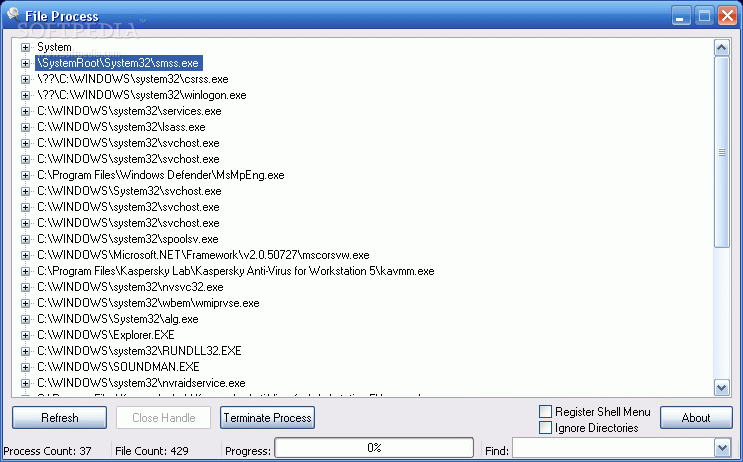Enable the Register Shell Menu checkbox
The image size is (743, 462).
pos(545,411)
